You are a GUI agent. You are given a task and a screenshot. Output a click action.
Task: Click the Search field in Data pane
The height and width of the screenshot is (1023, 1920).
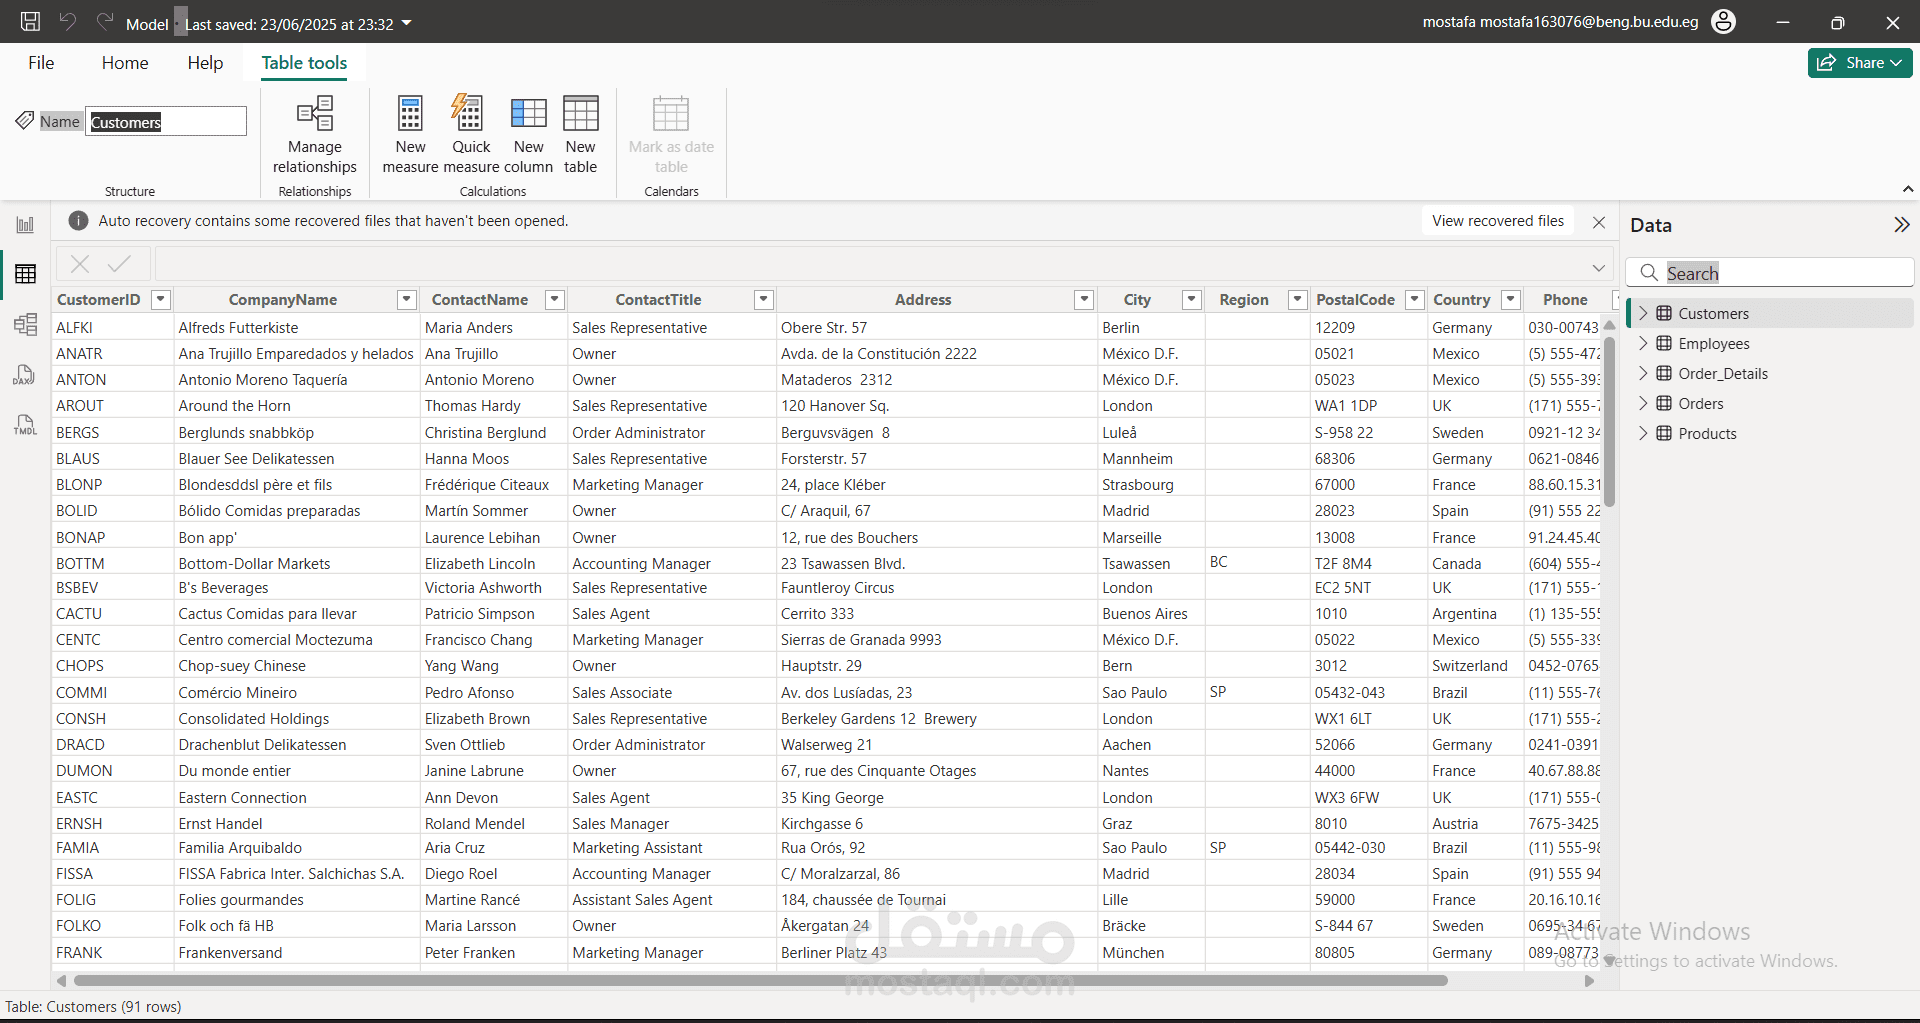(x=1780, y=273)
